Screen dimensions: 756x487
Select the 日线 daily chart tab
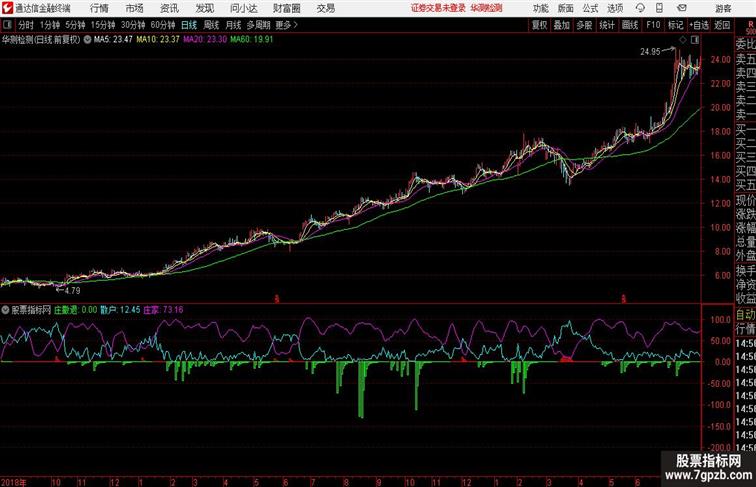click(x=189, y=25)
